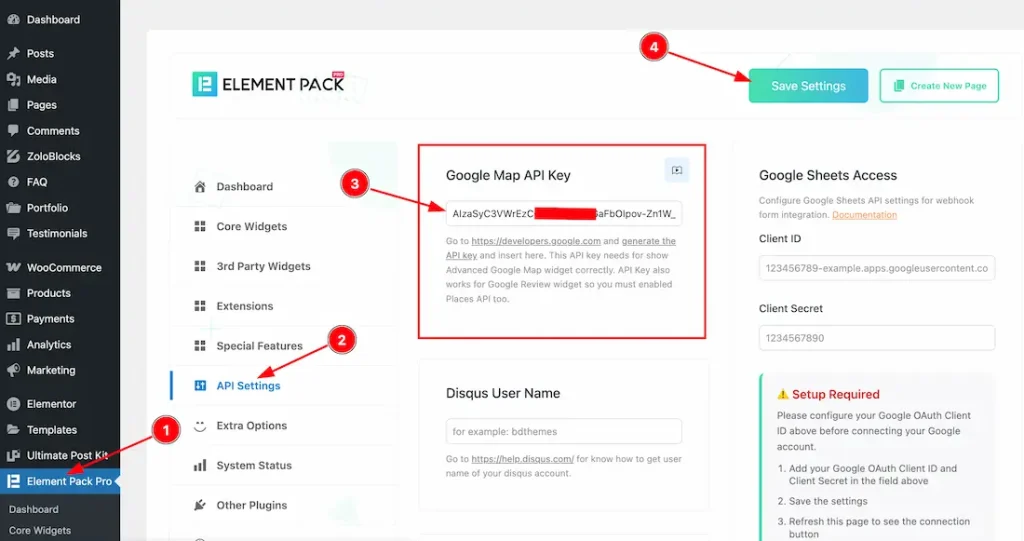Image resolution: width=1024 pixels, height=541 pixels.
Task: Click the Core Widgets grid icon
Action: click(200, 226)
